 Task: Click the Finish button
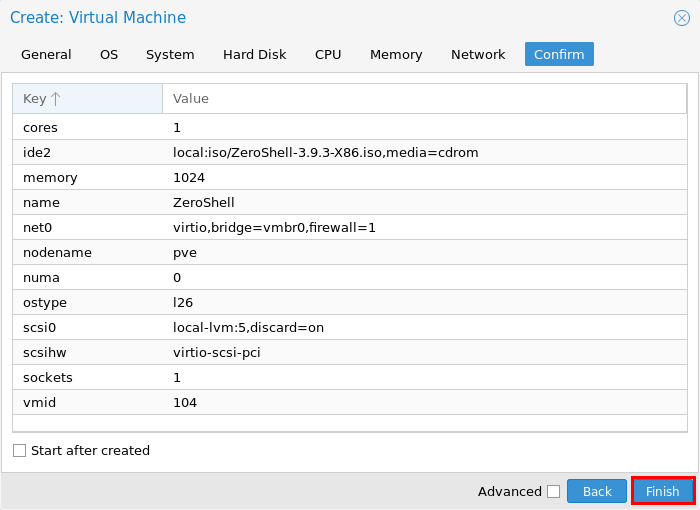tap(662, 491)
